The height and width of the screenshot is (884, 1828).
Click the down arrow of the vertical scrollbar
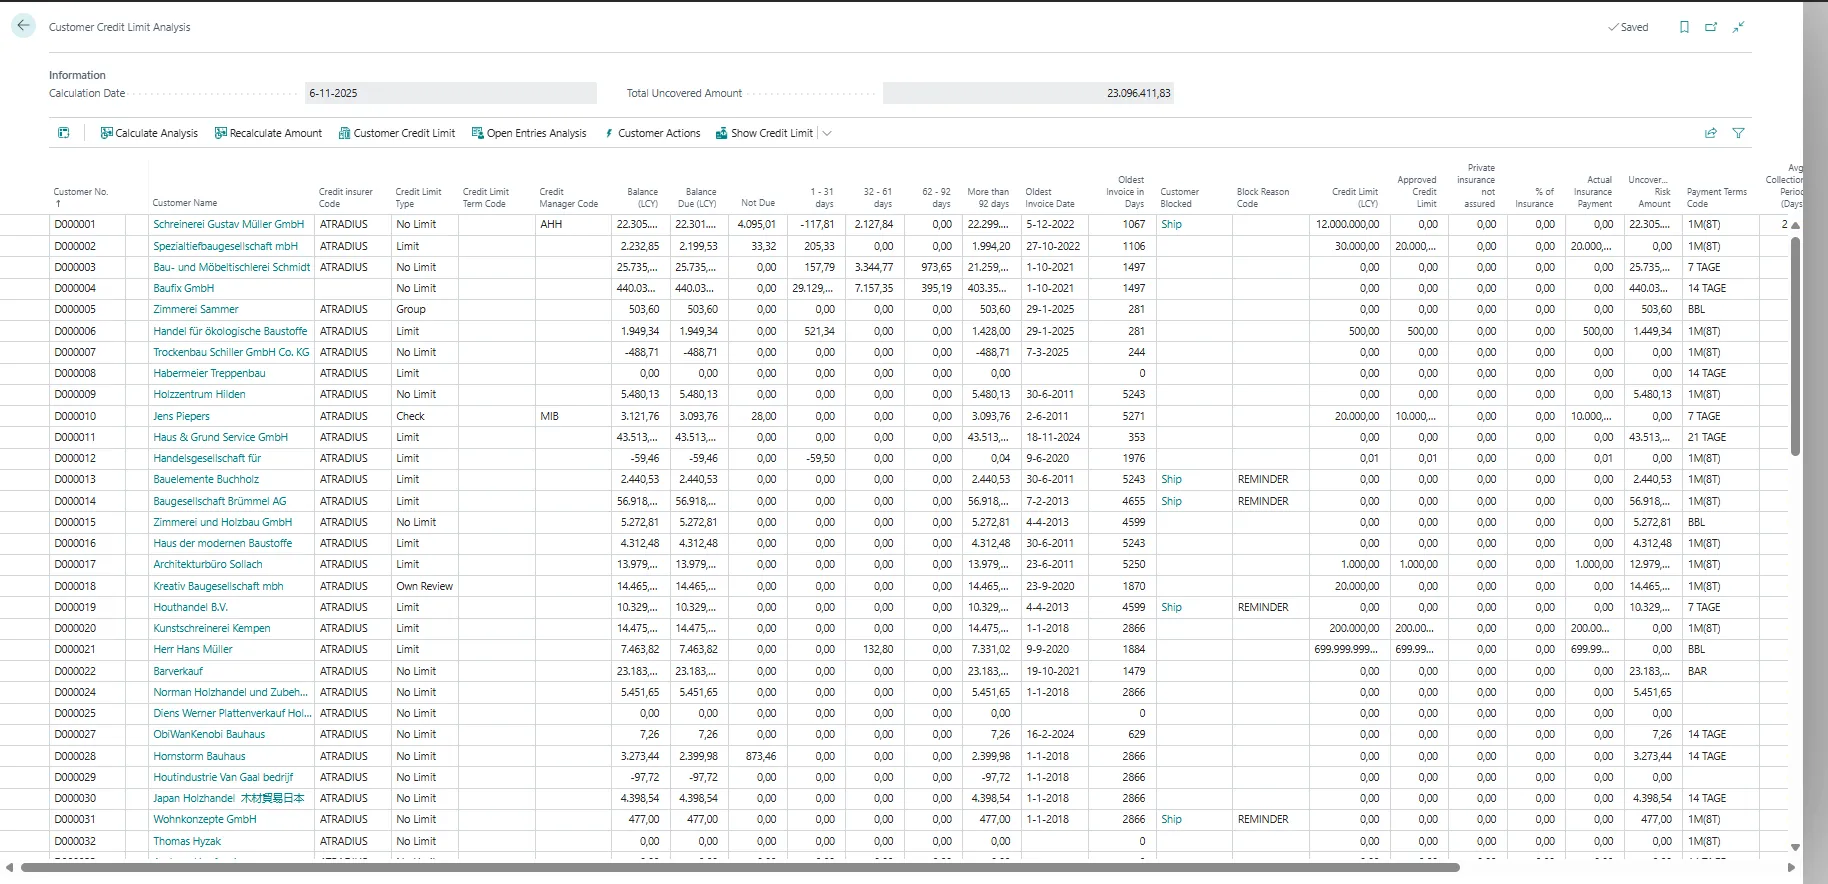pyautogui.click(x=1795, y=847)
